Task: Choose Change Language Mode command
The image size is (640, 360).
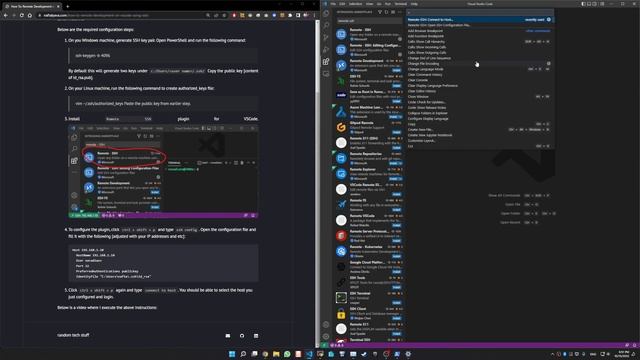Action: coord(480,69)
